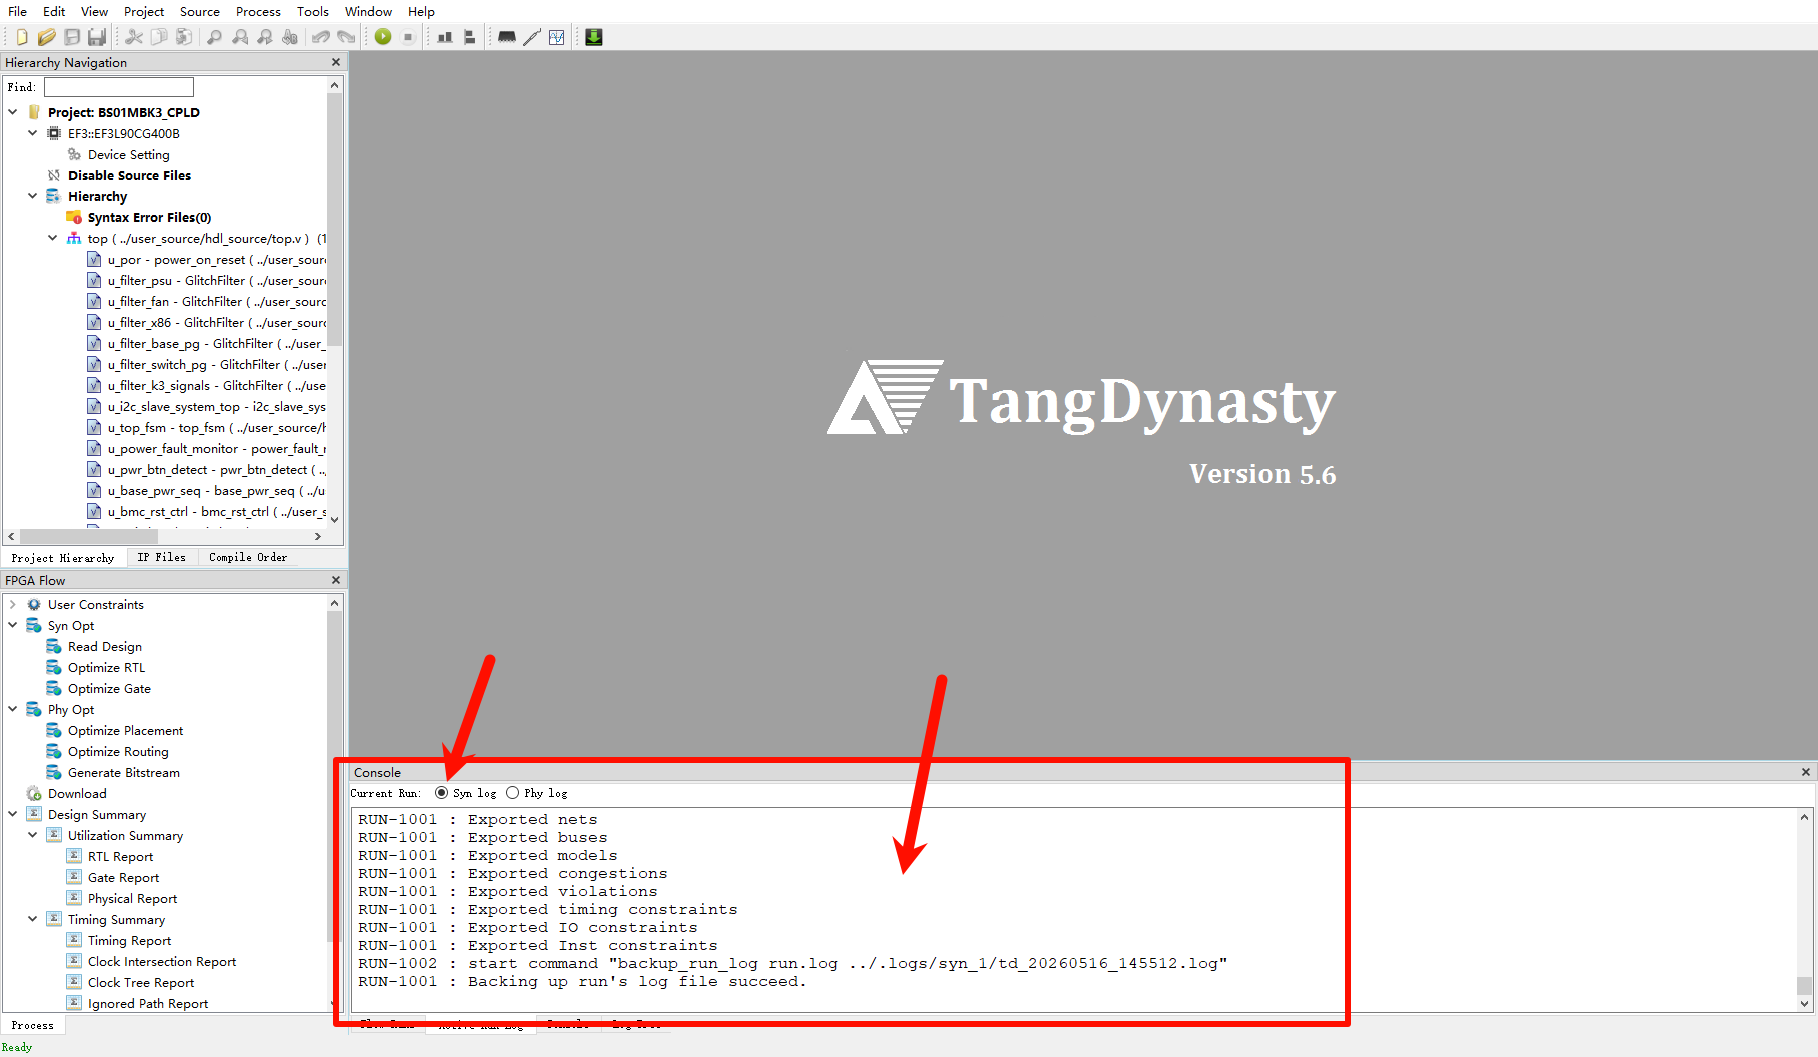
Task: Open the Clock Tree Report entry
Action: pyautogui.click(x=141, y=982)
